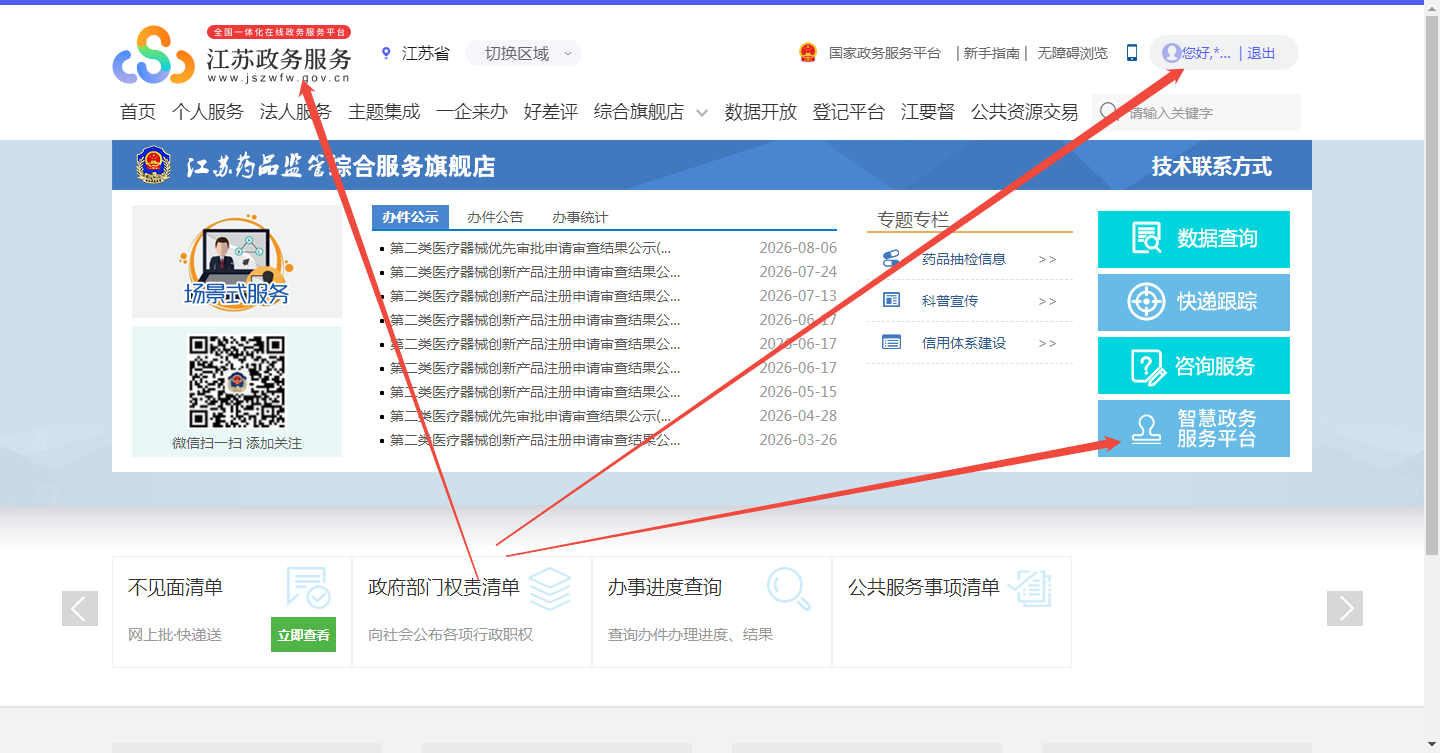
Task: Open 技术联系方式 link
Action: pyautogui.click(x=1211, y=166)
